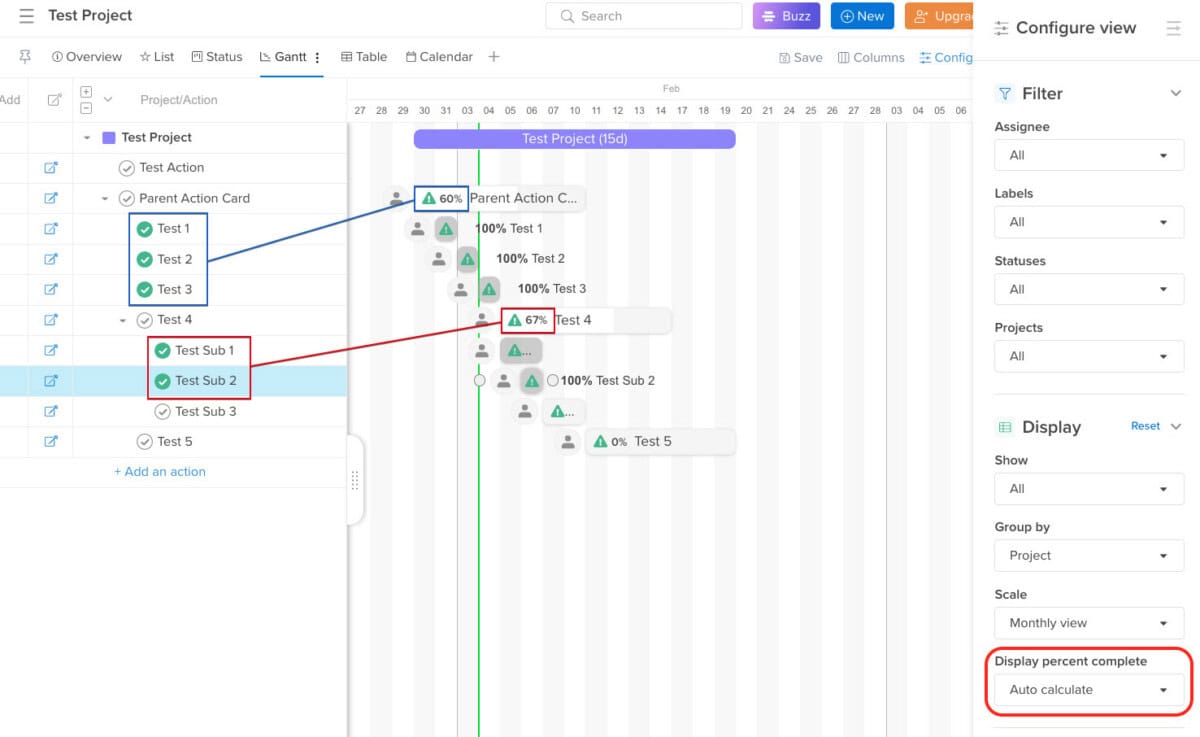Collapse all rows with the minus box icon
1200x737 pixels.
tap(86, 107)
